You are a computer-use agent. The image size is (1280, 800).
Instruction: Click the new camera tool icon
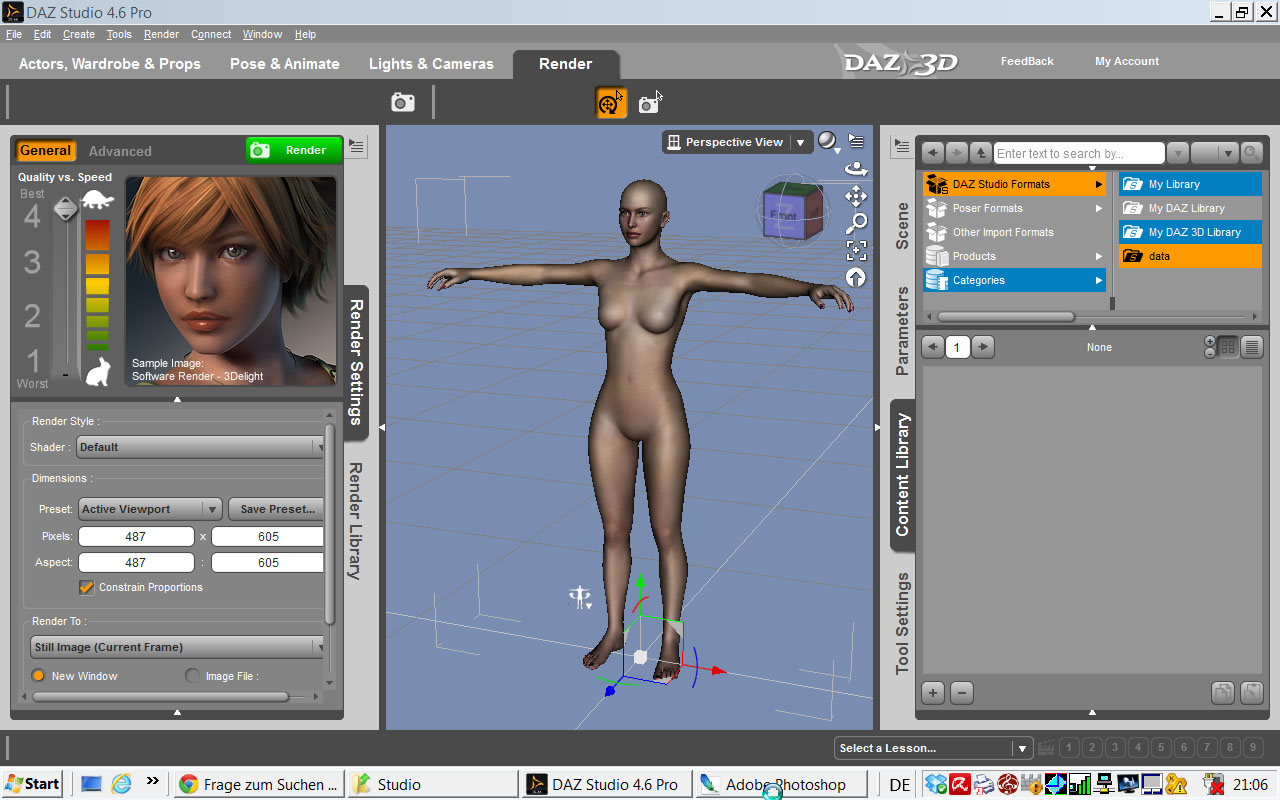(x=650, y=102)
